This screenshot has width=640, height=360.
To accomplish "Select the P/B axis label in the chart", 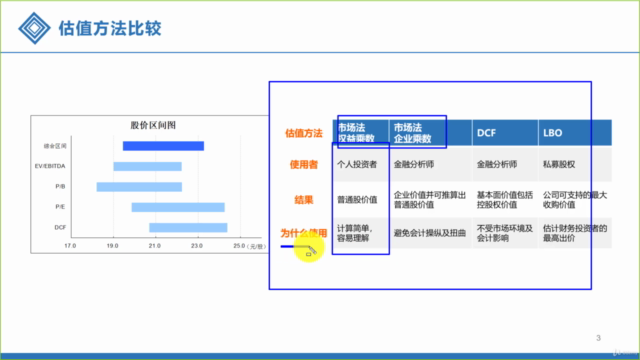I will pos(60,187).
